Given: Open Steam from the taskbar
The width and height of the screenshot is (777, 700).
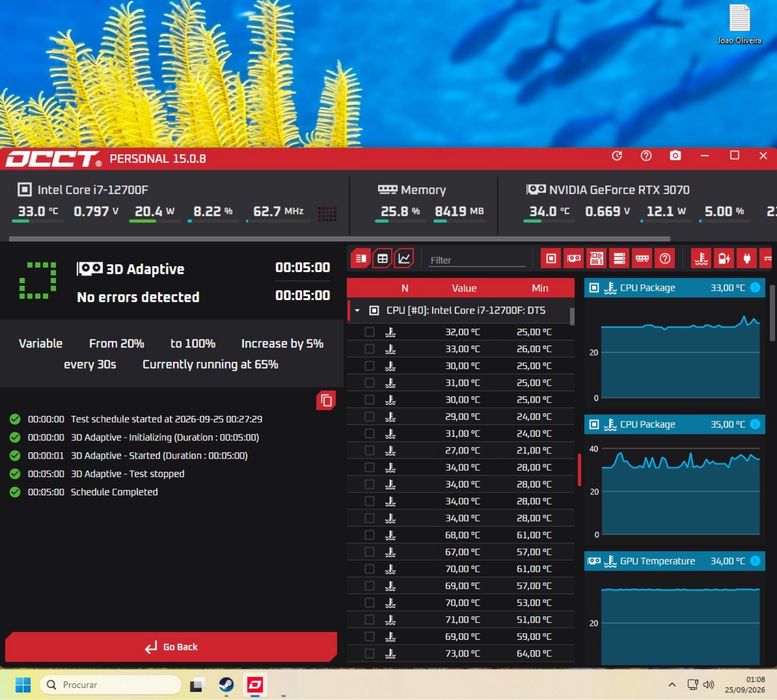Looking at the screenshot, I should pos(226,685).
